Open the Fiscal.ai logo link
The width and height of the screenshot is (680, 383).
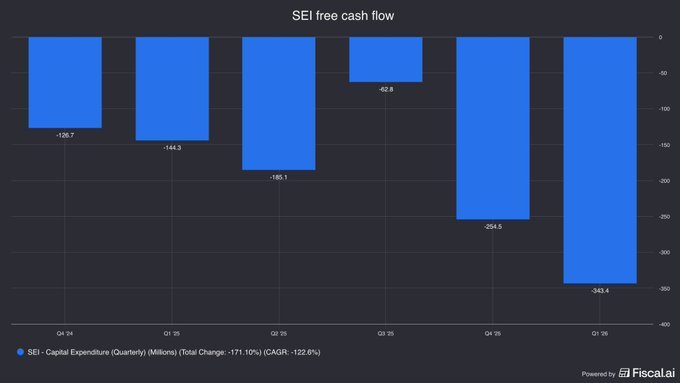(x=647, y=373)
